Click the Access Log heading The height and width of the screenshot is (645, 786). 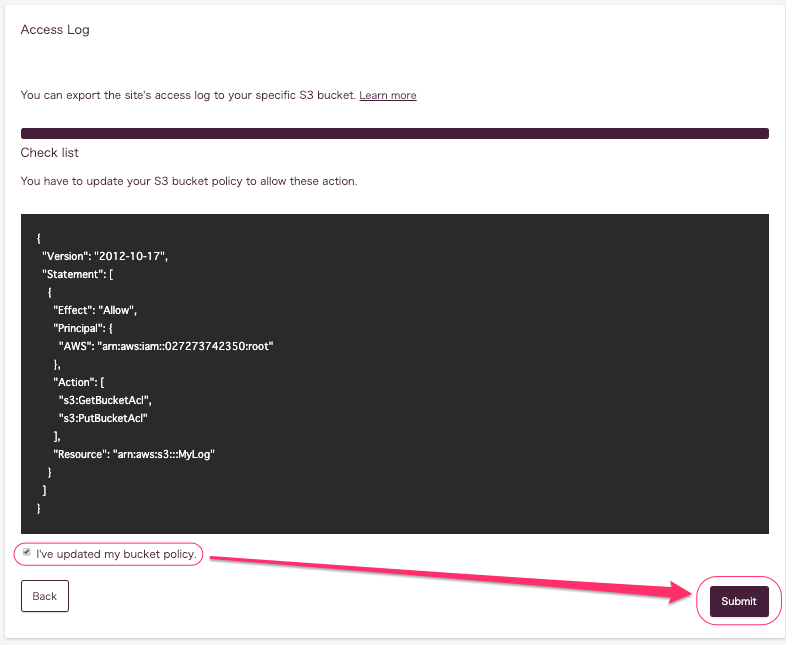pyautogui.click(x=55, y=30)
